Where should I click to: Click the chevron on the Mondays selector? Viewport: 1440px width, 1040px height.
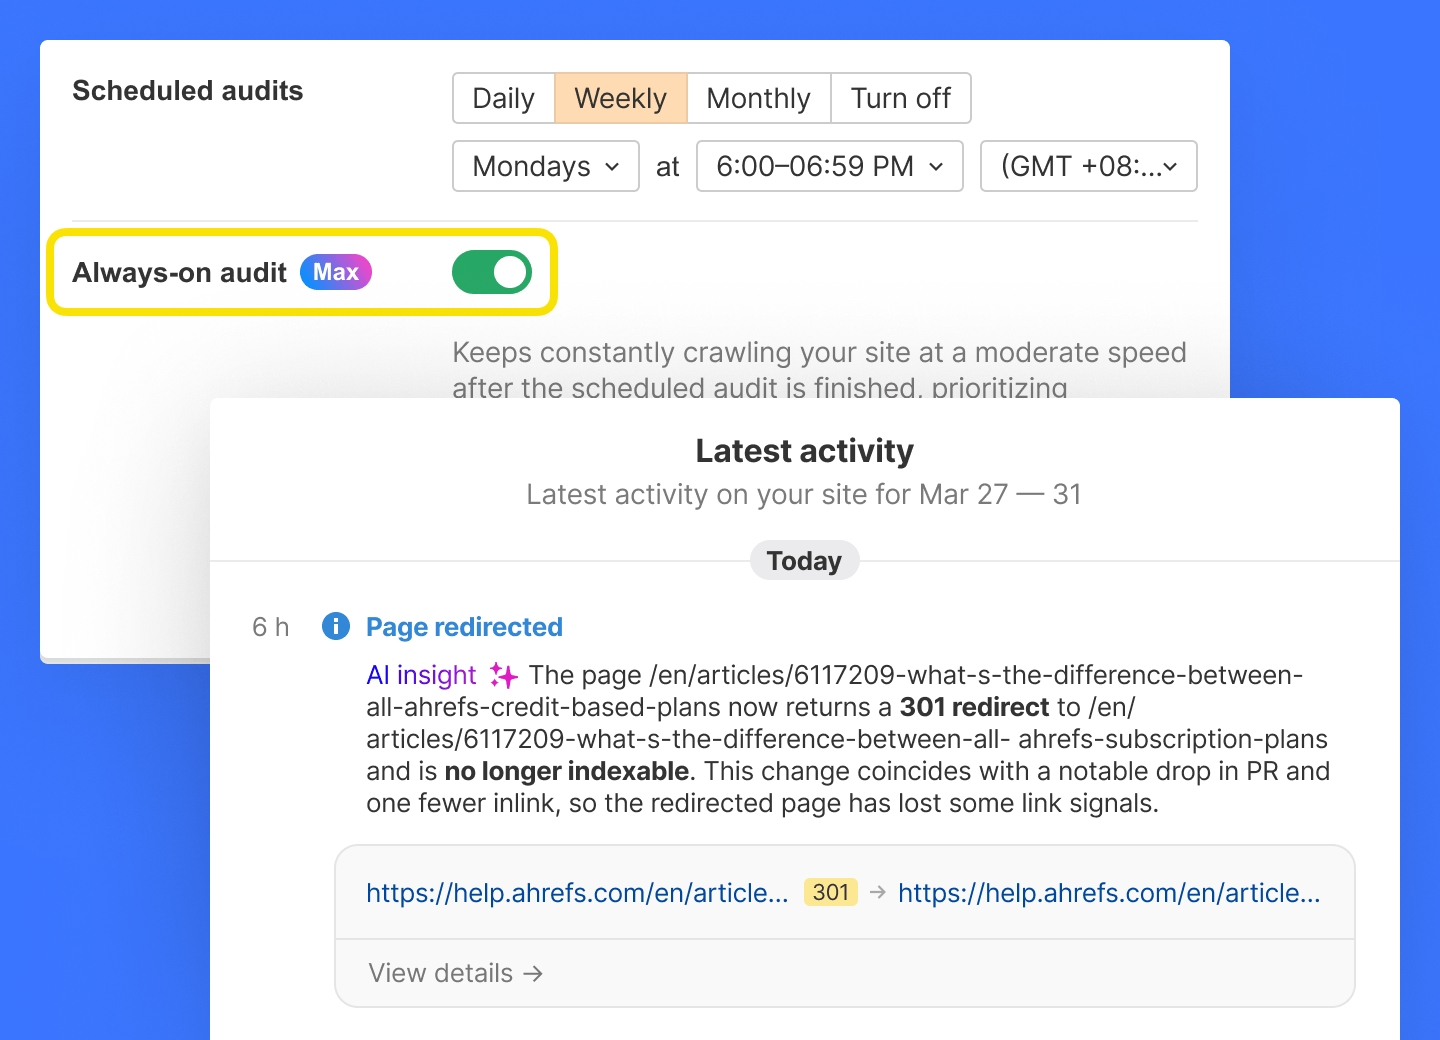click(x=613, y=167)
